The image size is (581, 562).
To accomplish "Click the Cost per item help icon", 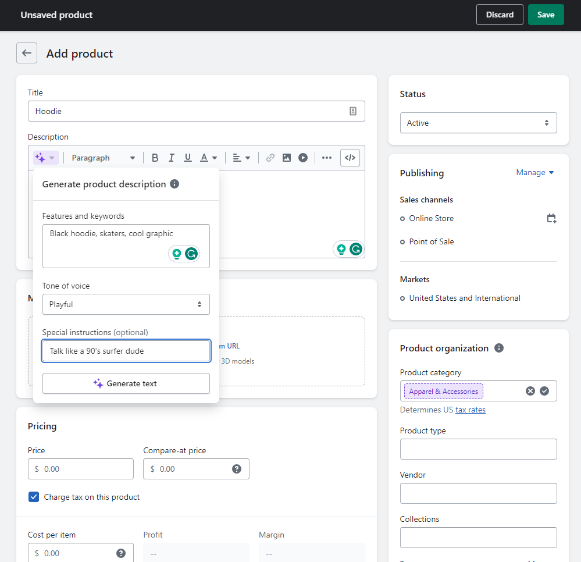I will coord(121,553).
